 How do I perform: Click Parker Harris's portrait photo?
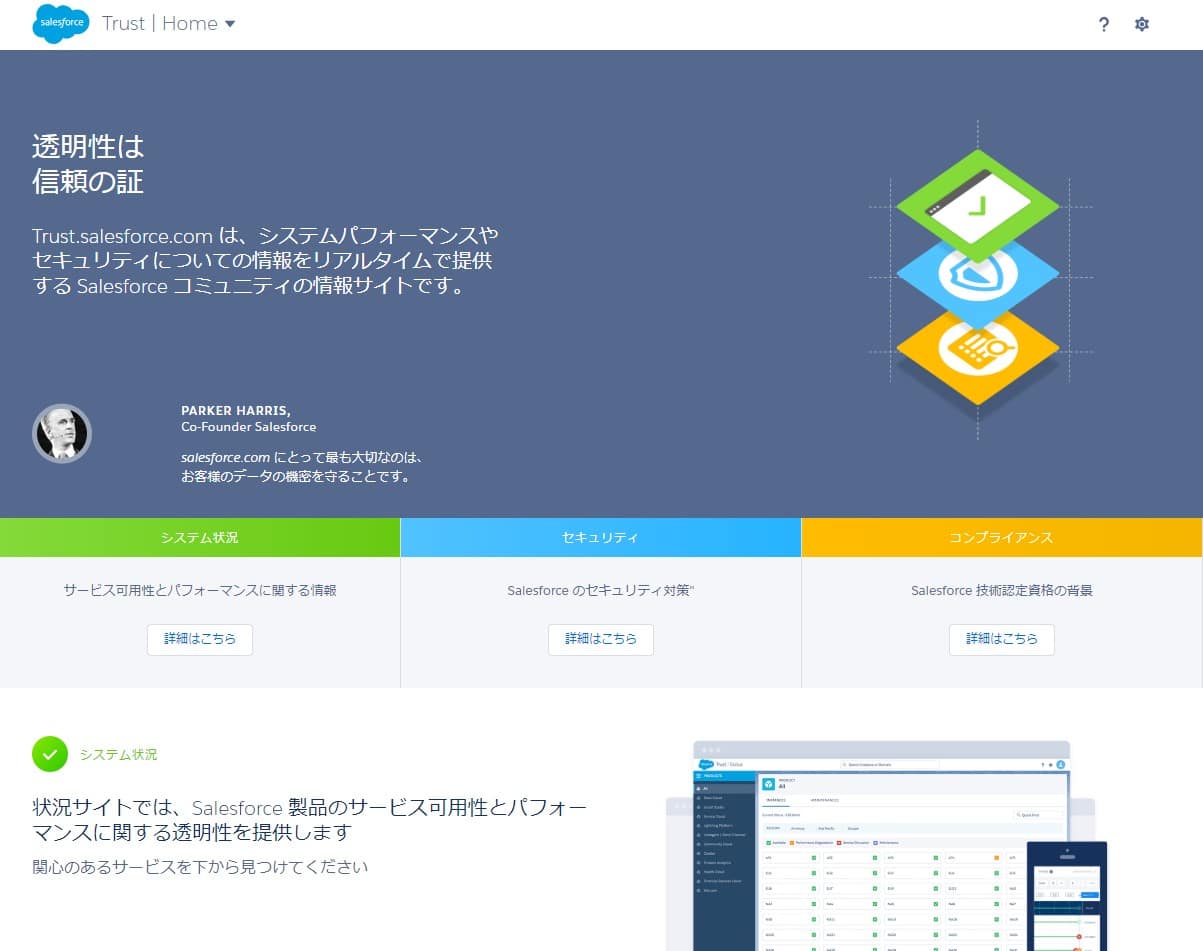(x=62, y=433)
